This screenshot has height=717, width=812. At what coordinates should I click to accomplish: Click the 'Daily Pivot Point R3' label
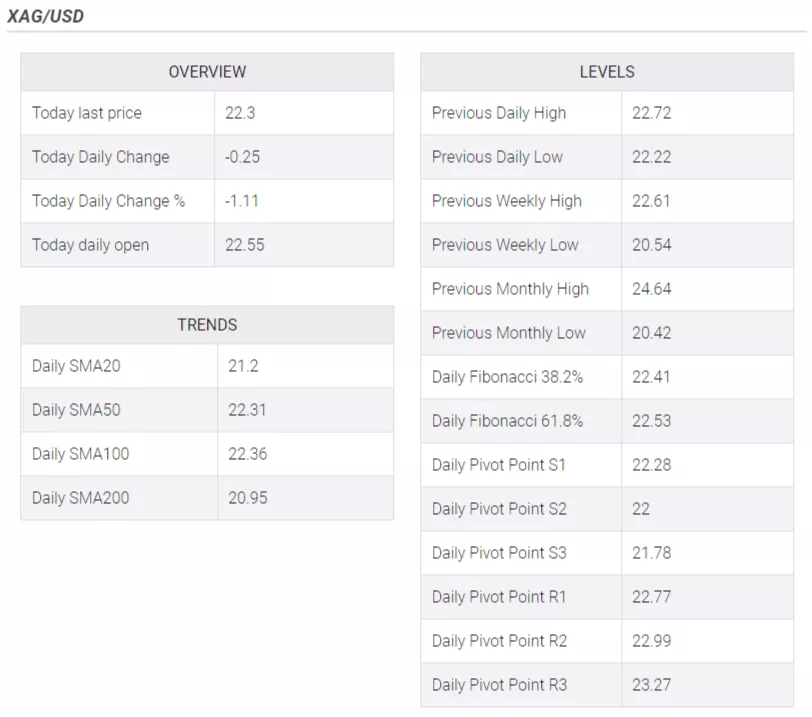pos(500,685)
